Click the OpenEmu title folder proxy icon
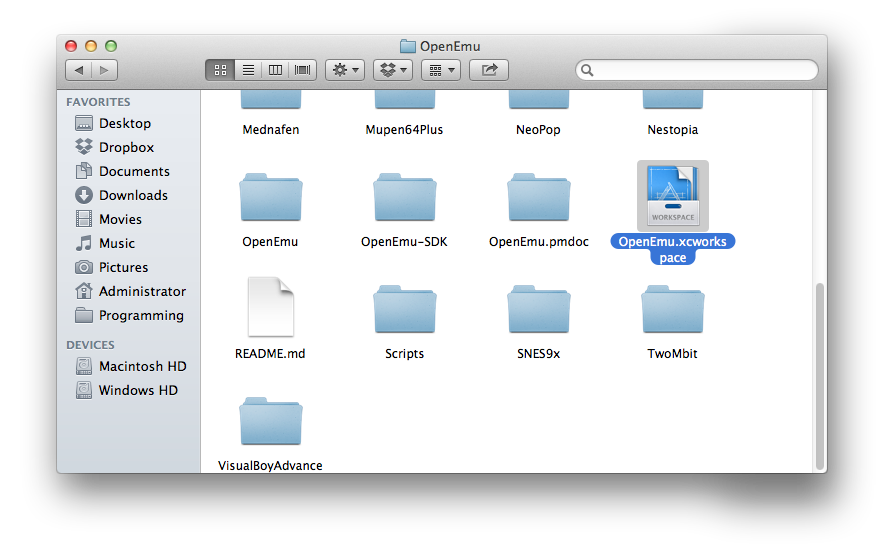The height and width of the screenshot is (552, 884). pyautogui.click(x=408, y=46)
